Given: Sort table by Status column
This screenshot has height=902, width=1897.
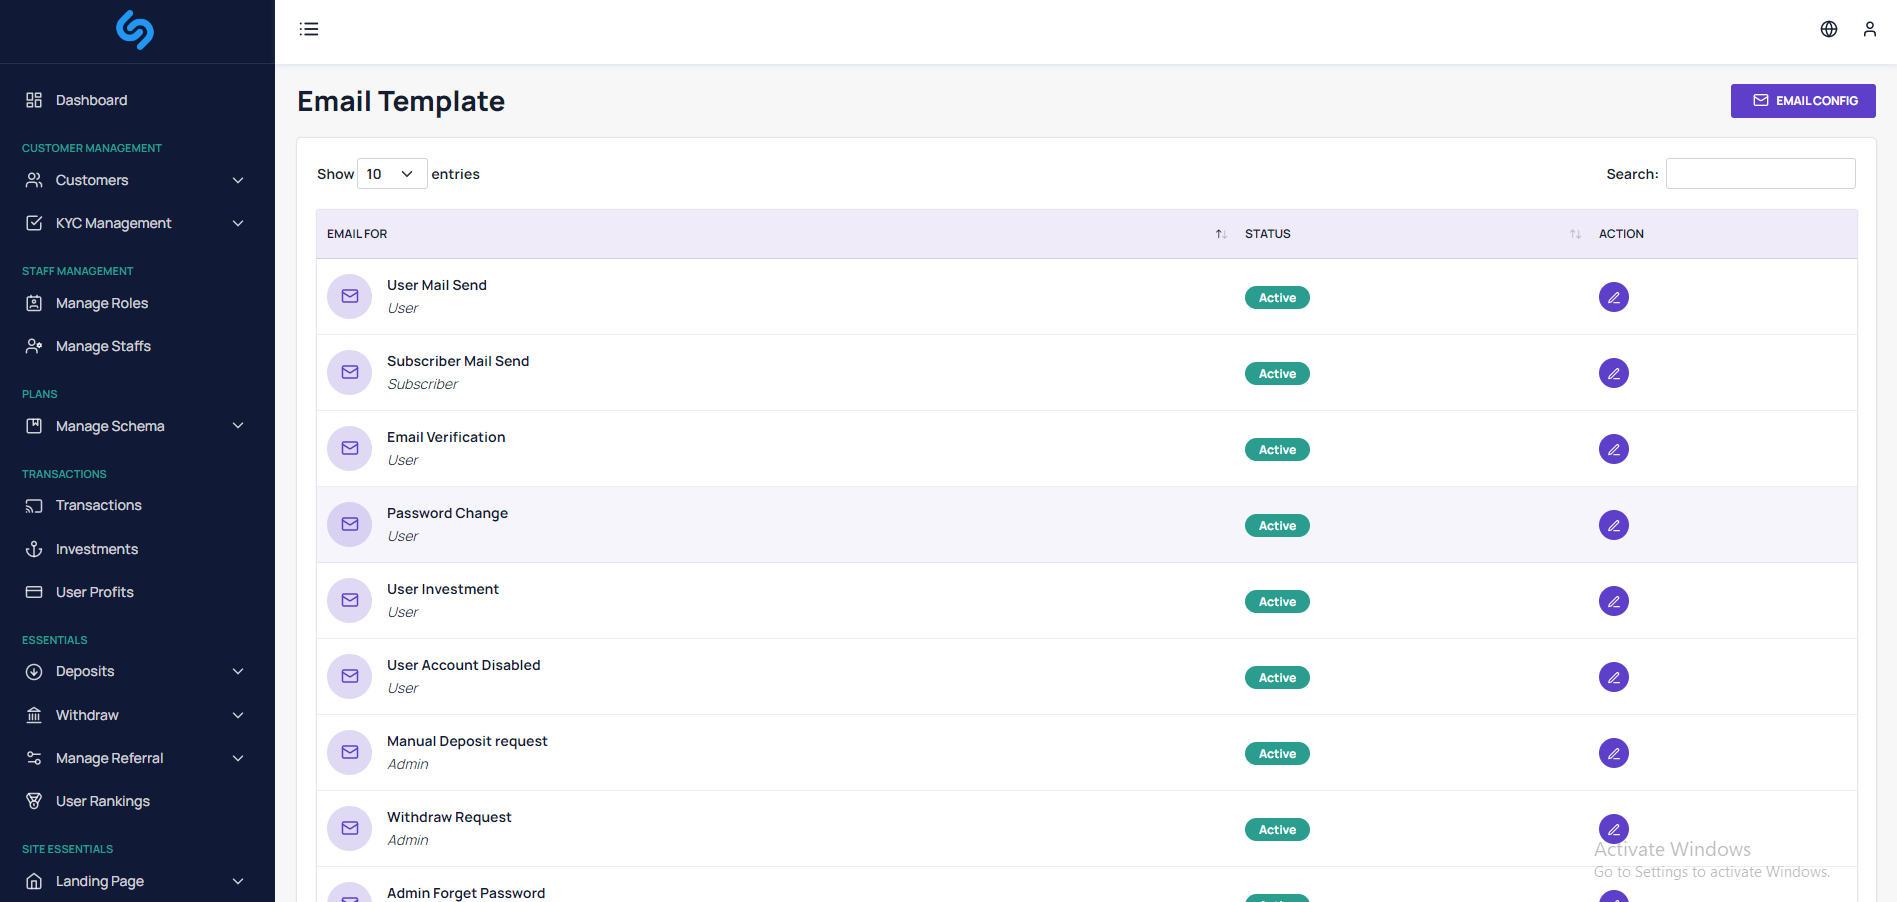Looking at the screenshot, I should [1574, 234].
